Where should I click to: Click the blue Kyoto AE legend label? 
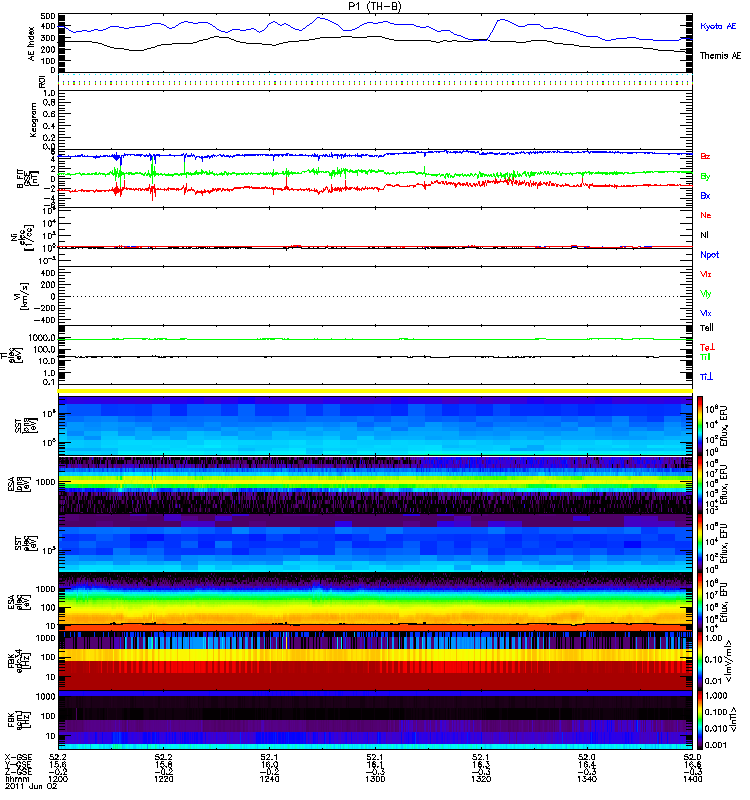coord(718,26)
